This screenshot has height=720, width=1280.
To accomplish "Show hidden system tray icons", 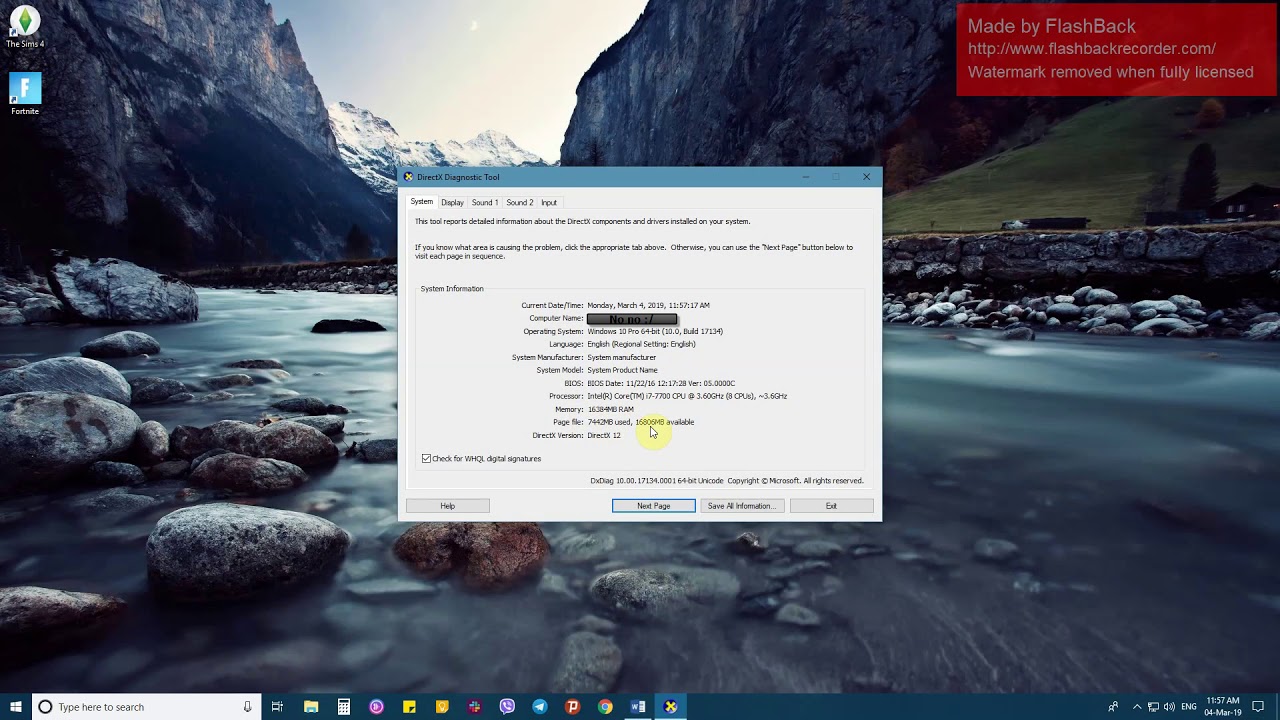I will (x=1137, y=707).
